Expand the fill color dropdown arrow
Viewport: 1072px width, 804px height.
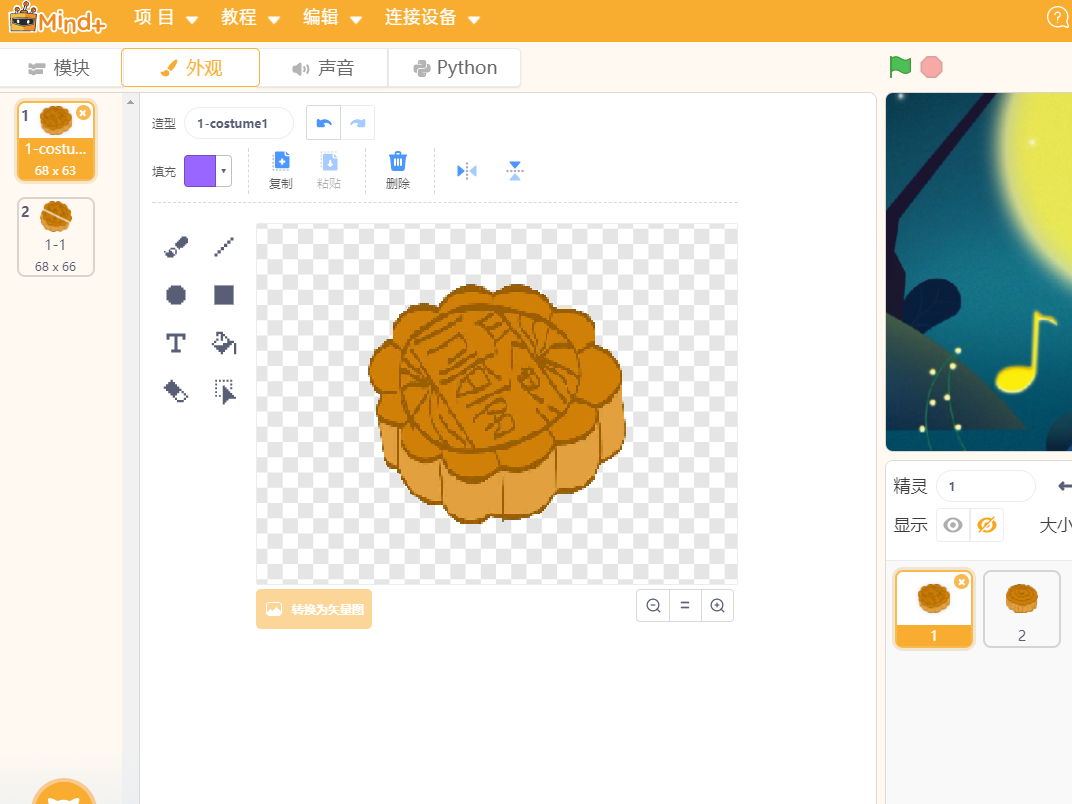224,171
